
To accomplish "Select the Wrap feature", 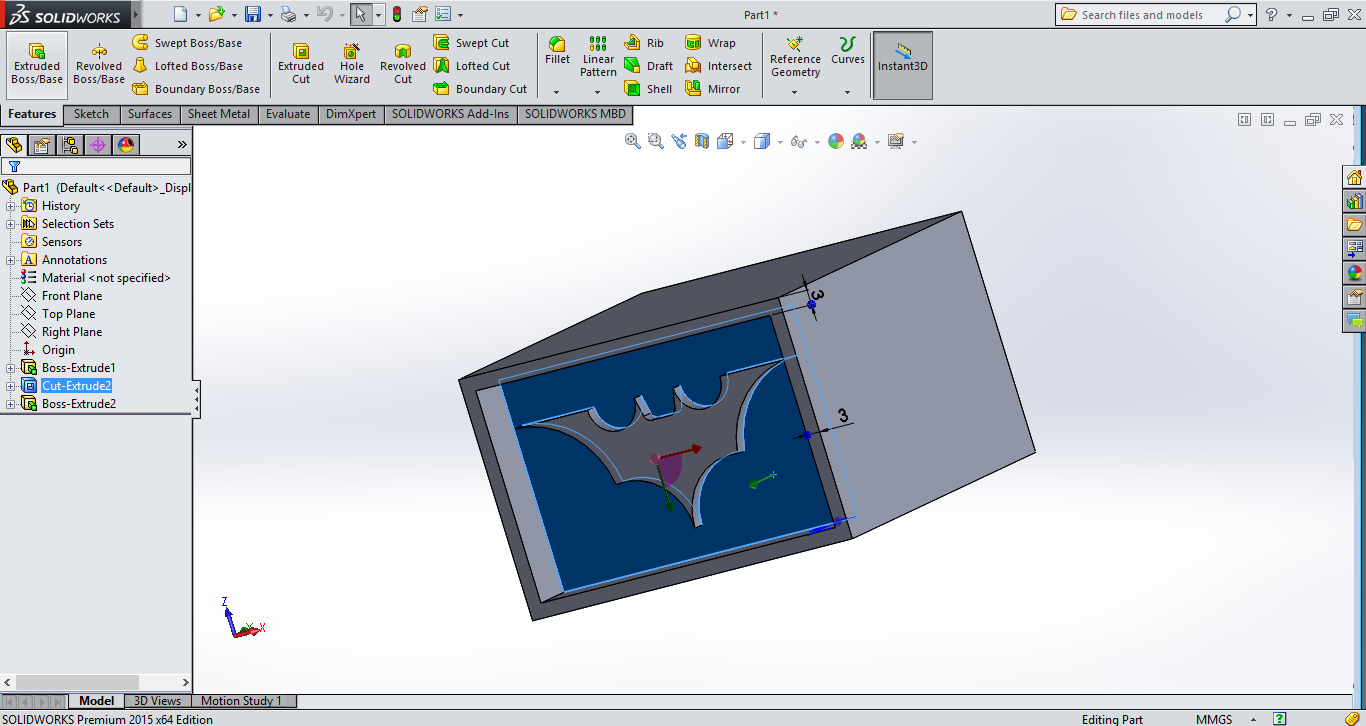I will [x=711, y=43].
